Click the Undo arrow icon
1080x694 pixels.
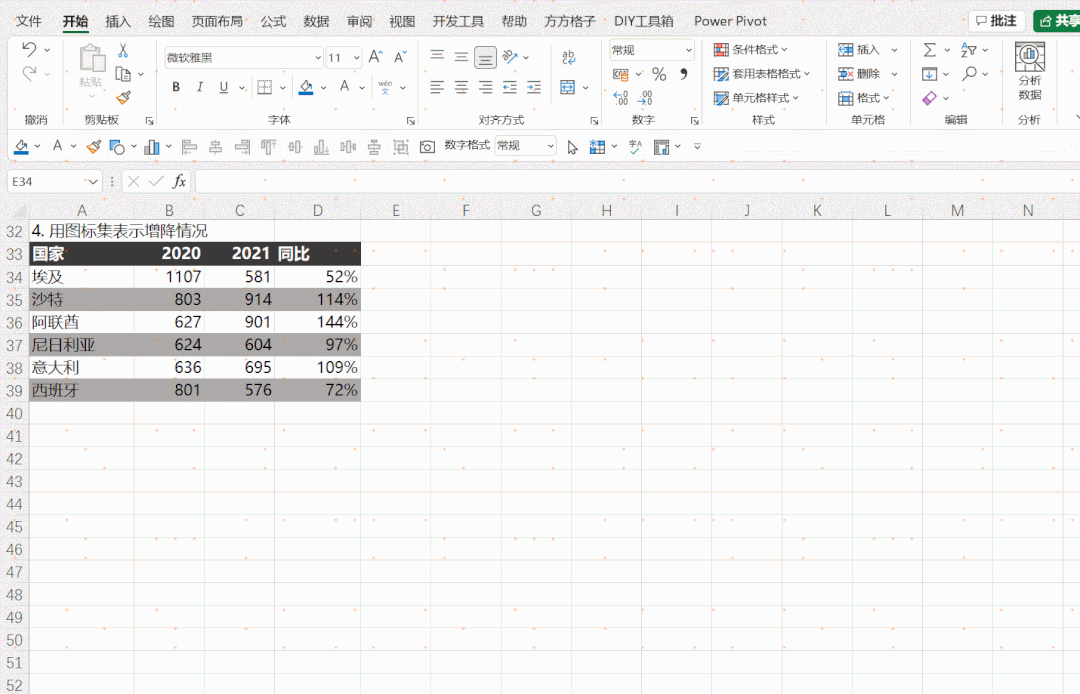[x=29, y=50]
